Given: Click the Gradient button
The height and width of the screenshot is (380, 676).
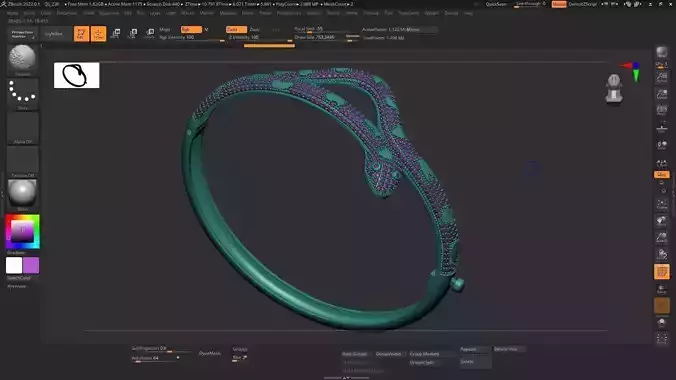Looking at the screenshot, I should tap(16, 253).
